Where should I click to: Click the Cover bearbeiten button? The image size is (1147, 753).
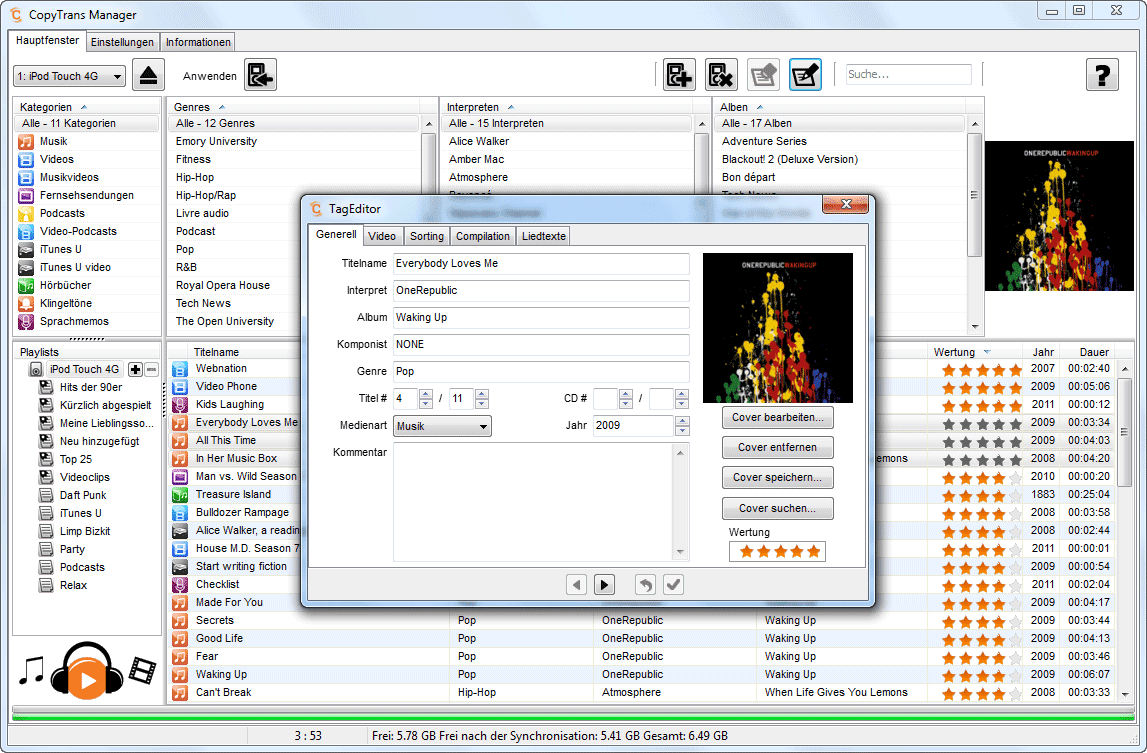tap(778, 417)
